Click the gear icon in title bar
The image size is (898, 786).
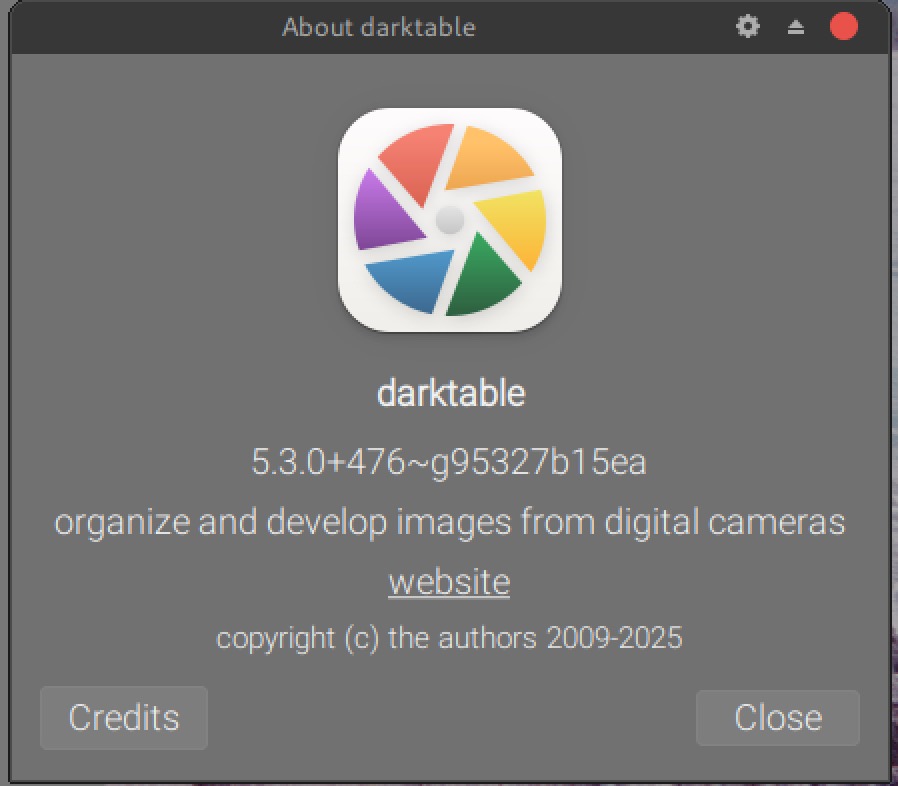pos(748,26)
